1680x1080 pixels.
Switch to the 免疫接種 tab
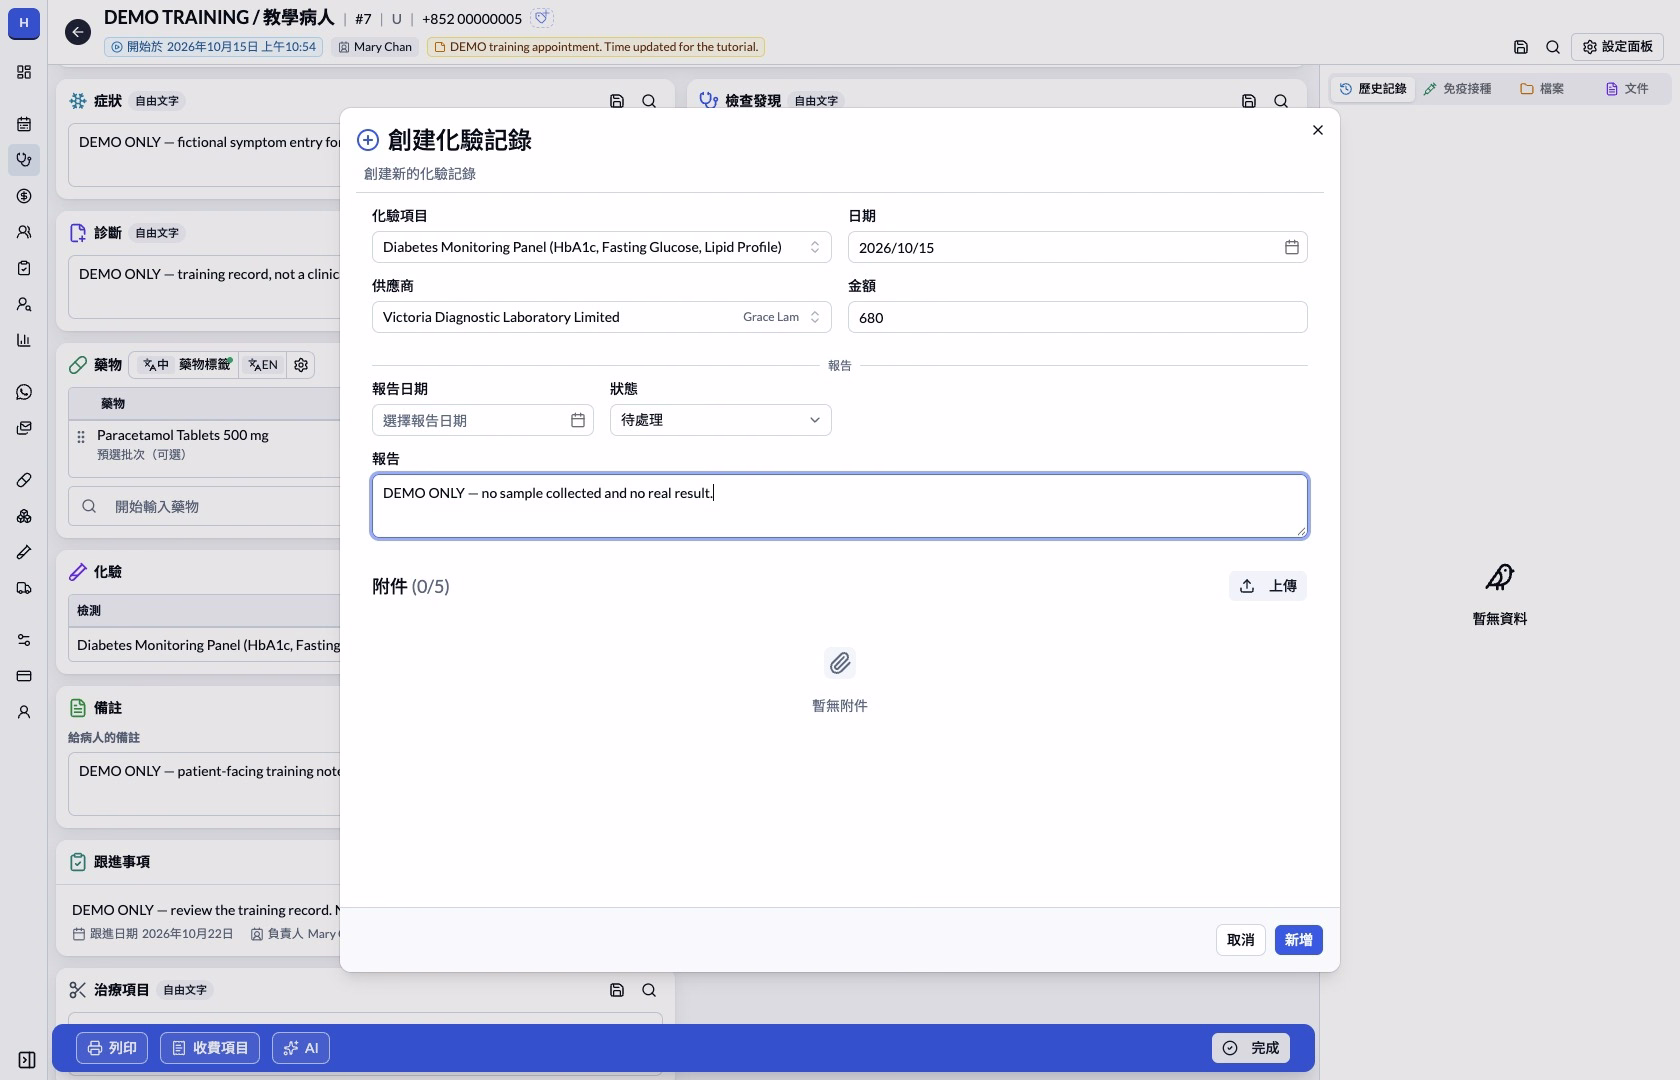pyautogui.click(x=1457, y=89)
